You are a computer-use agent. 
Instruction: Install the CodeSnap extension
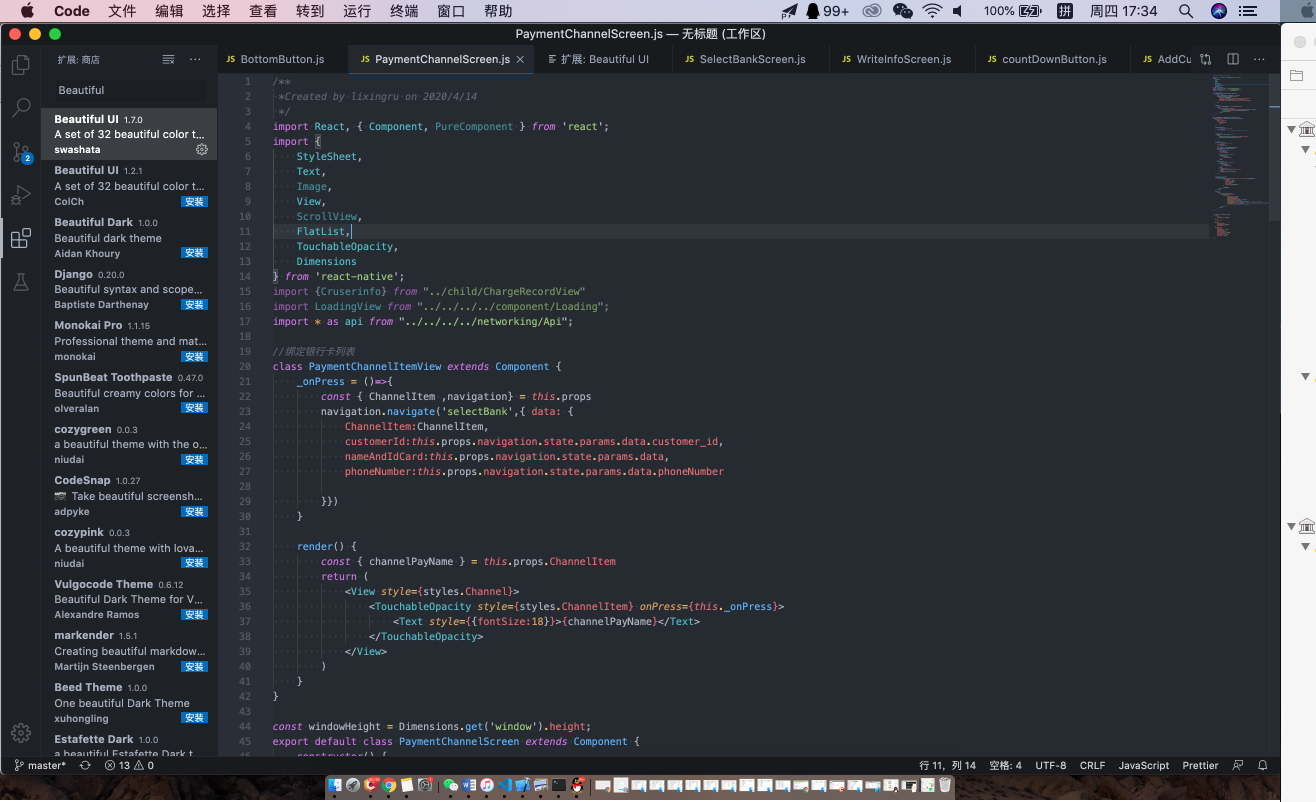(194, 512)
